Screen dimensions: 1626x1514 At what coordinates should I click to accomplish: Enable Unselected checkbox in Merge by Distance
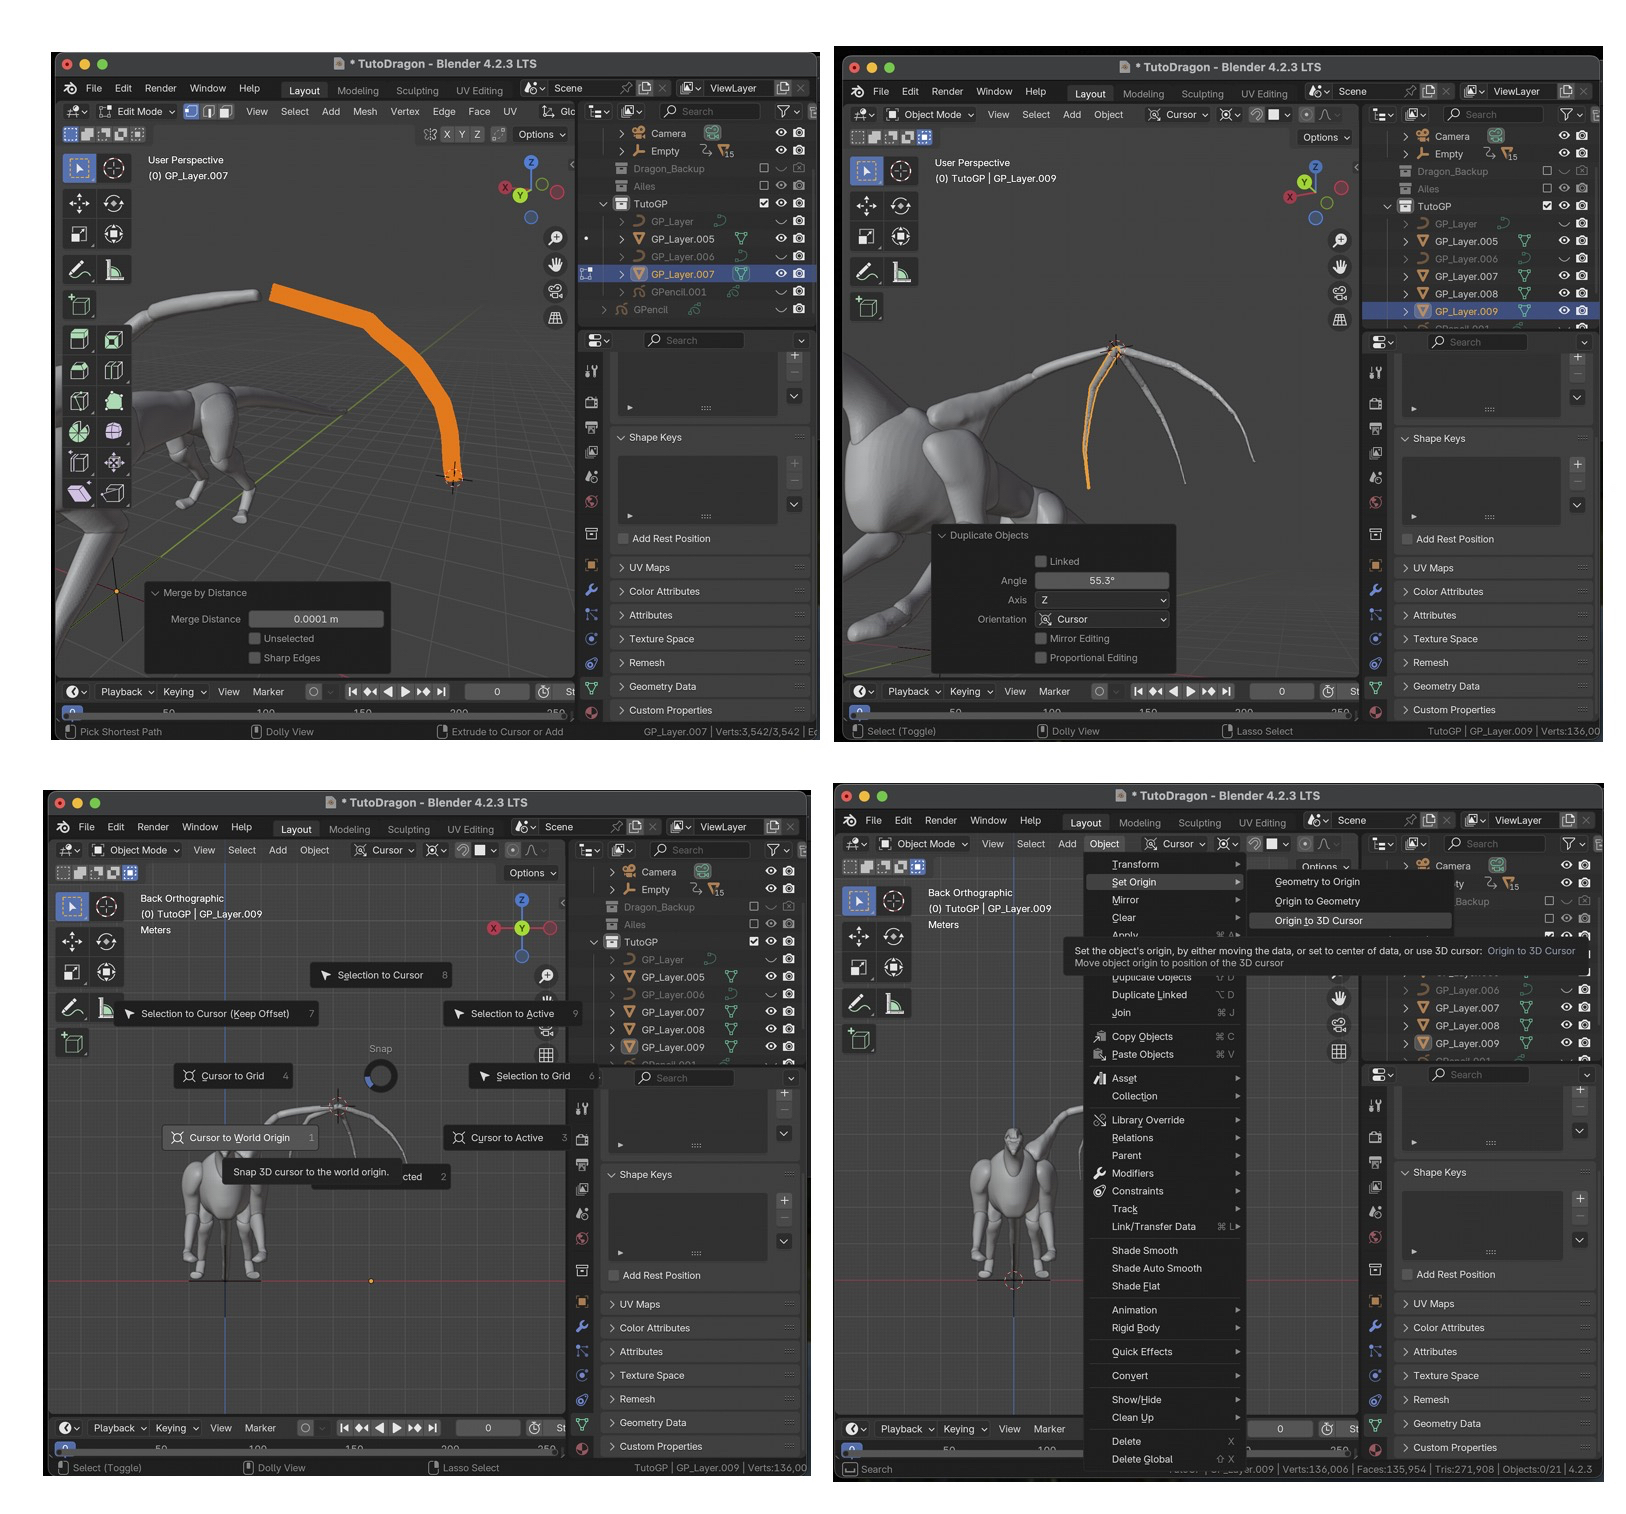255,639
